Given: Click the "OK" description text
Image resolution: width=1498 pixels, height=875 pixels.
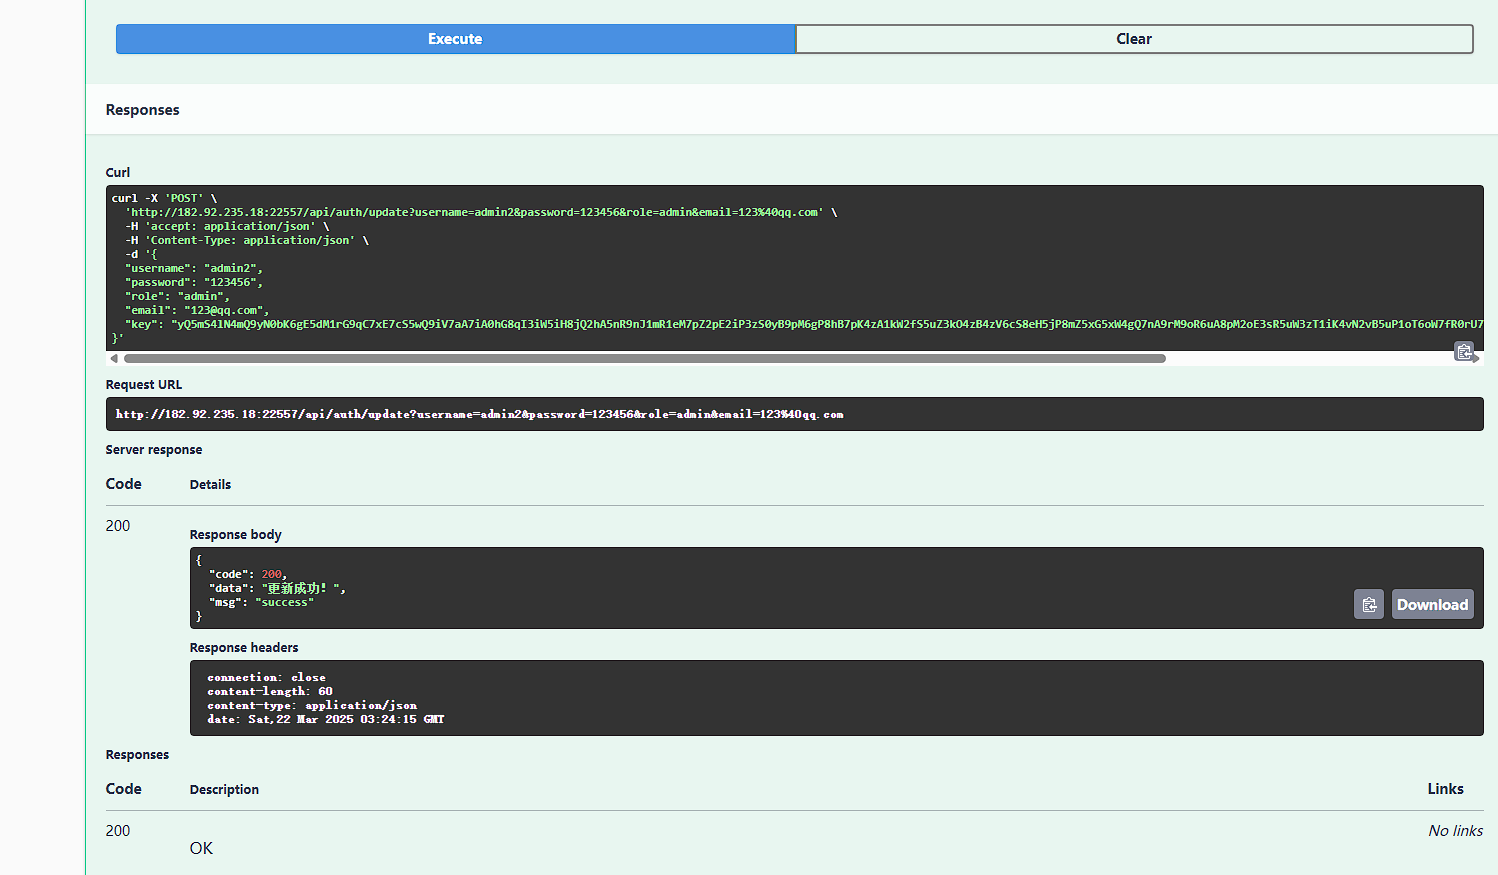Looking at the screenshot, I should (x=201, y=848).
